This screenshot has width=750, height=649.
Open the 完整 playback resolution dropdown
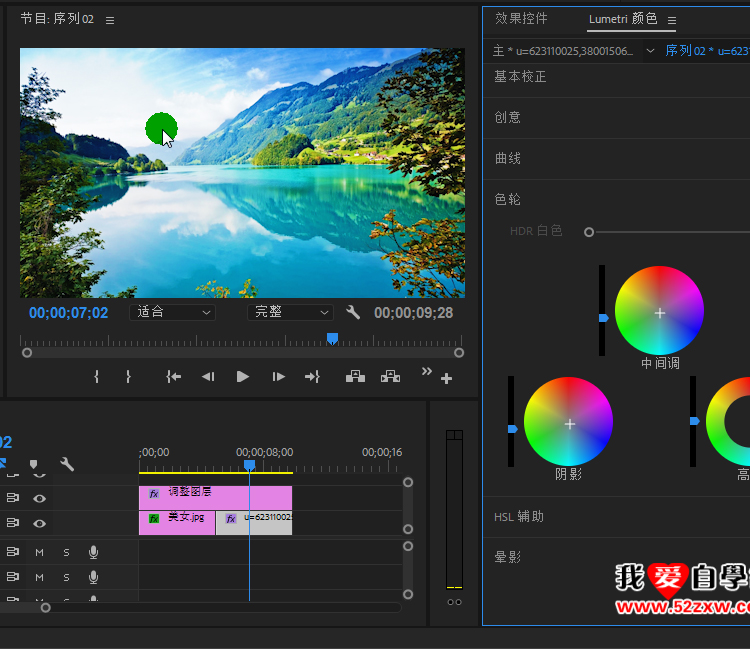pos(290,312)
